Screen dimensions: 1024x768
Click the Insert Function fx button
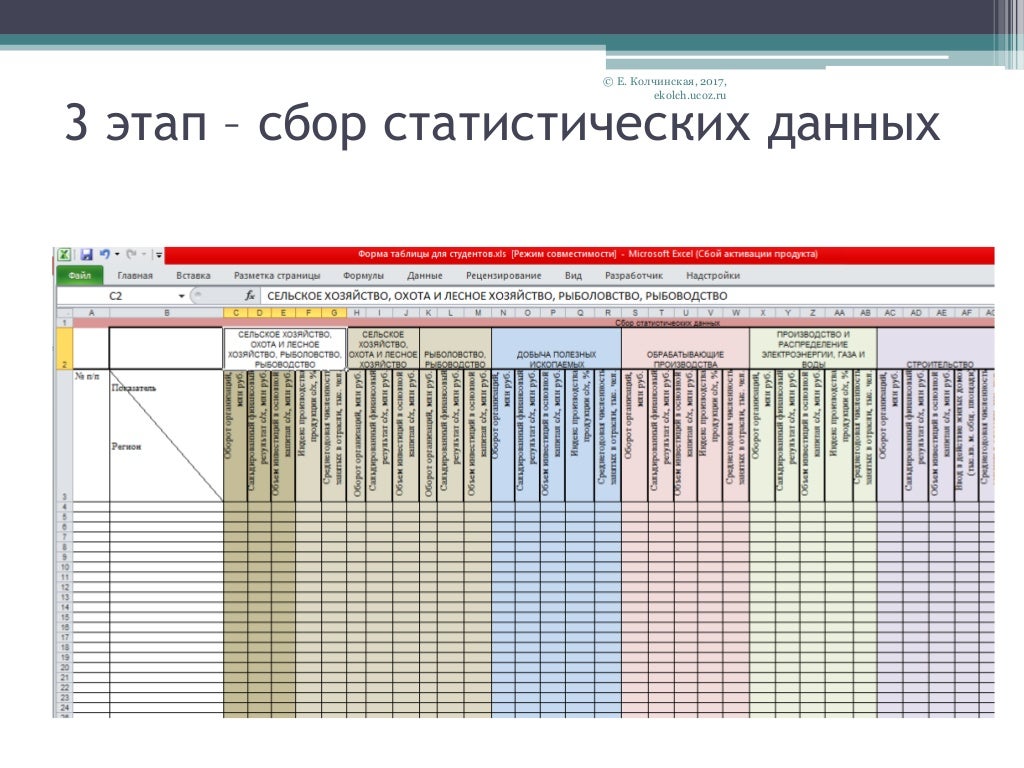click(249, 296)
